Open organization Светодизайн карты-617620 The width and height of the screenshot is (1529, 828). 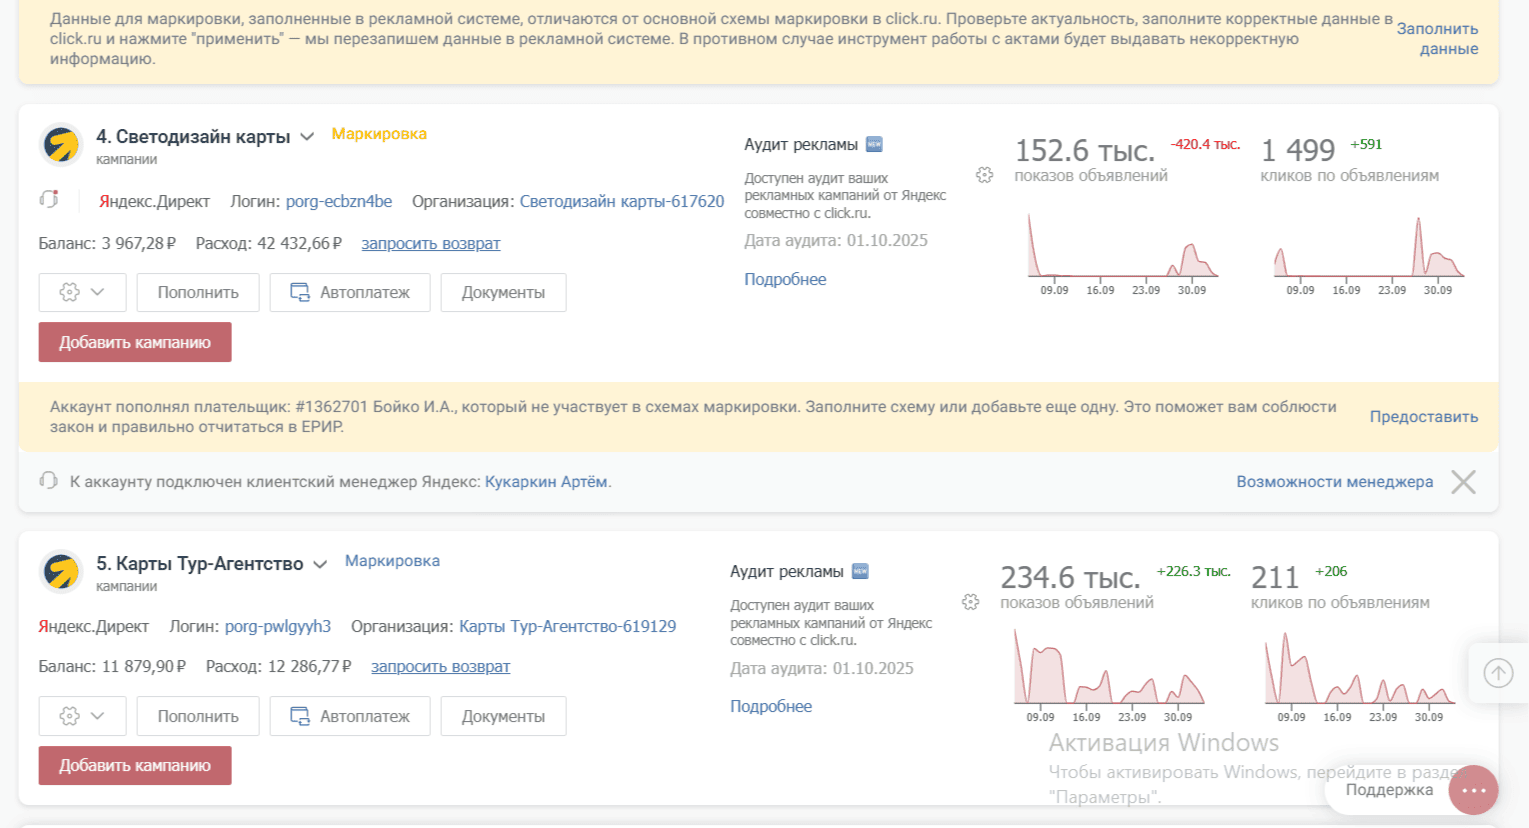point(622,201)
